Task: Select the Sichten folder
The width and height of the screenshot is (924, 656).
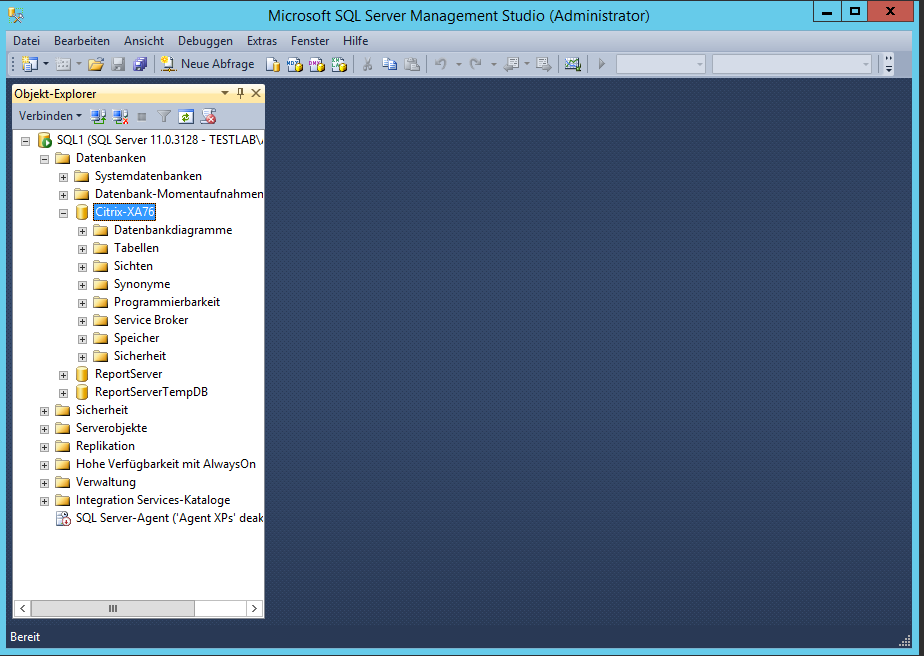Action: click(133, 266)
